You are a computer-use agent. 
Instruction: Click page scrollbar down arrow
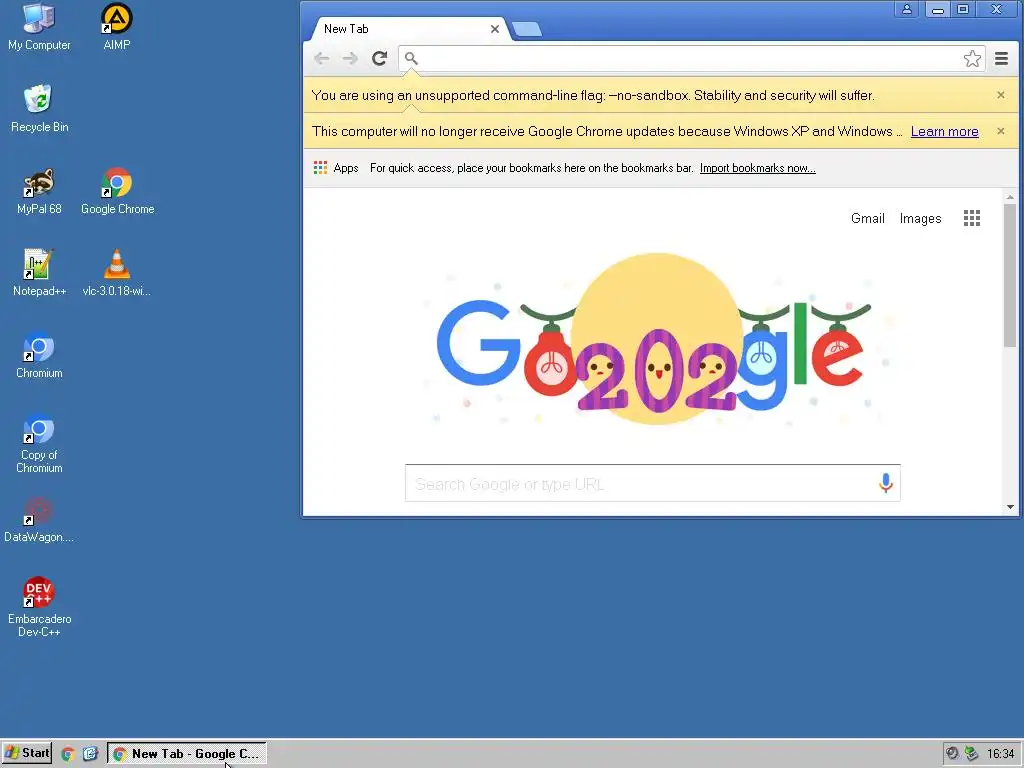(1010, 507)
